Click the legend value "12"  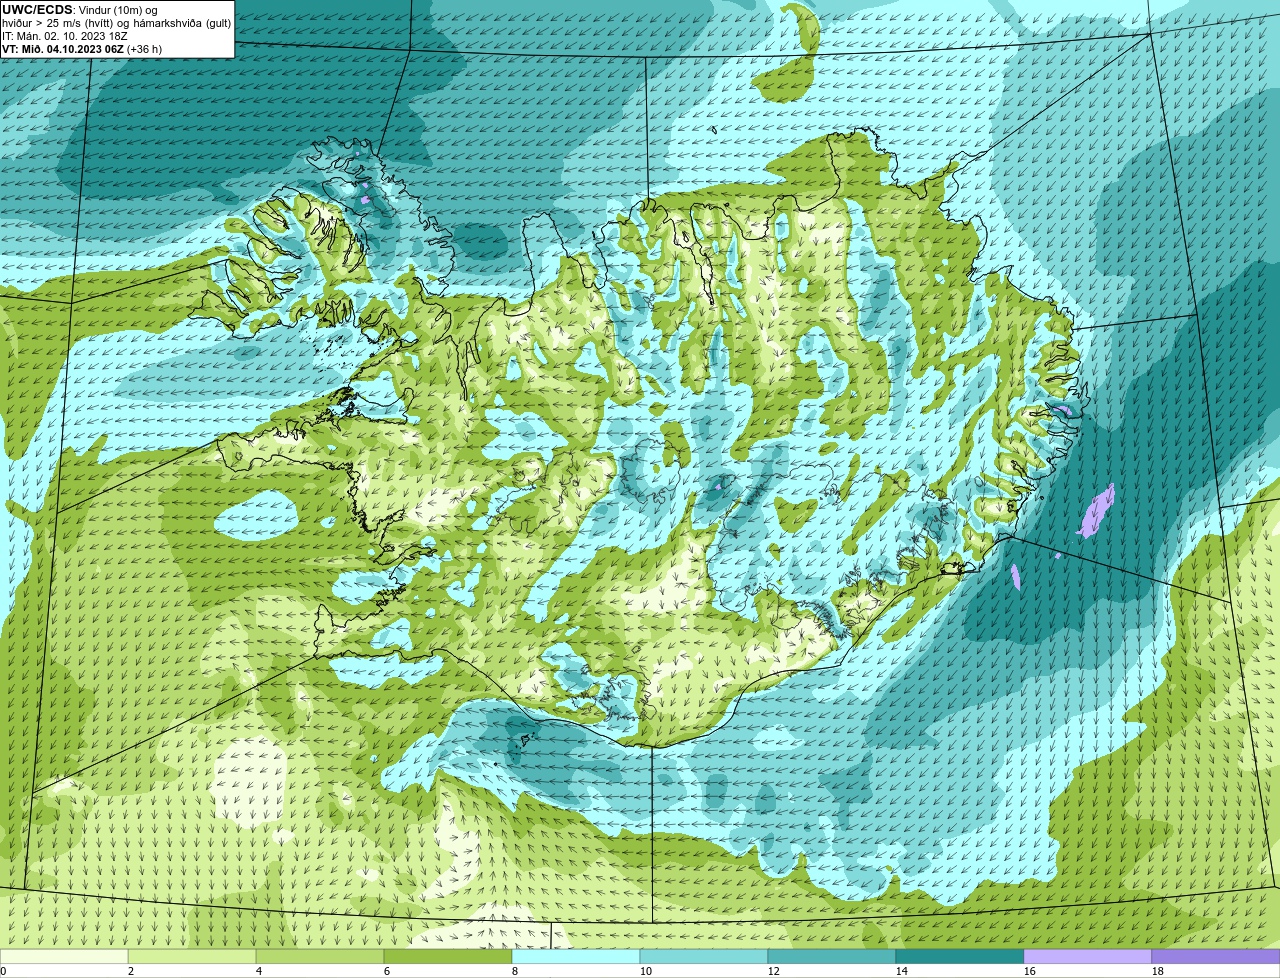[774, 971]
